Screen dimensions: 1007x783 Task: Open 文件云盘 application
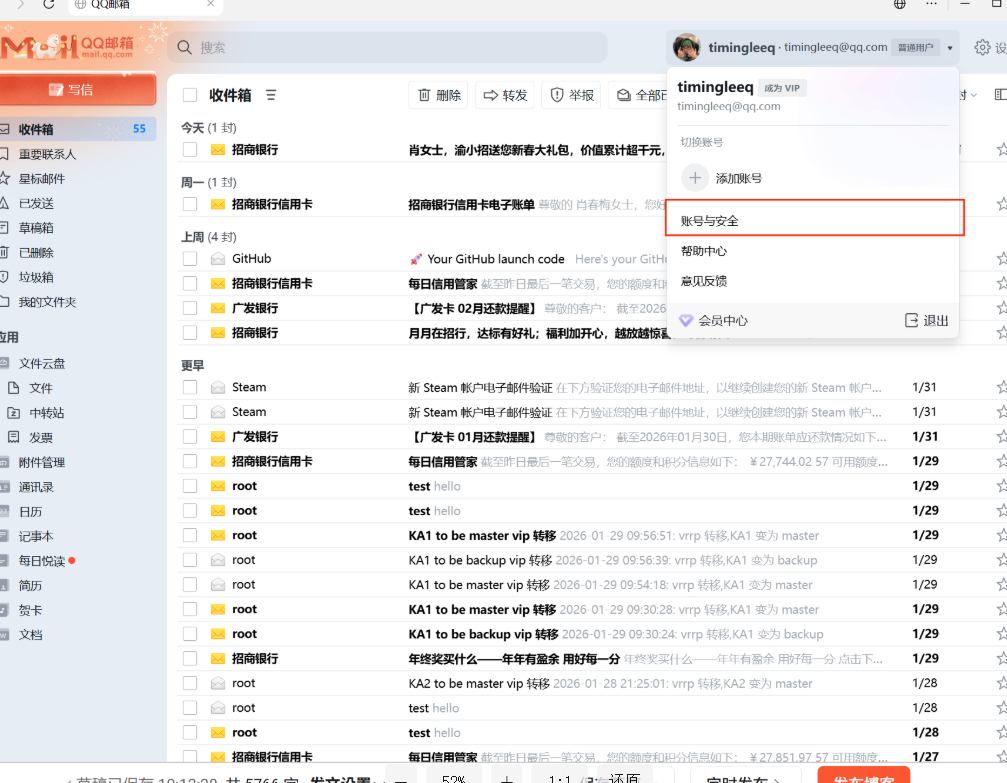tap(42, 364)
